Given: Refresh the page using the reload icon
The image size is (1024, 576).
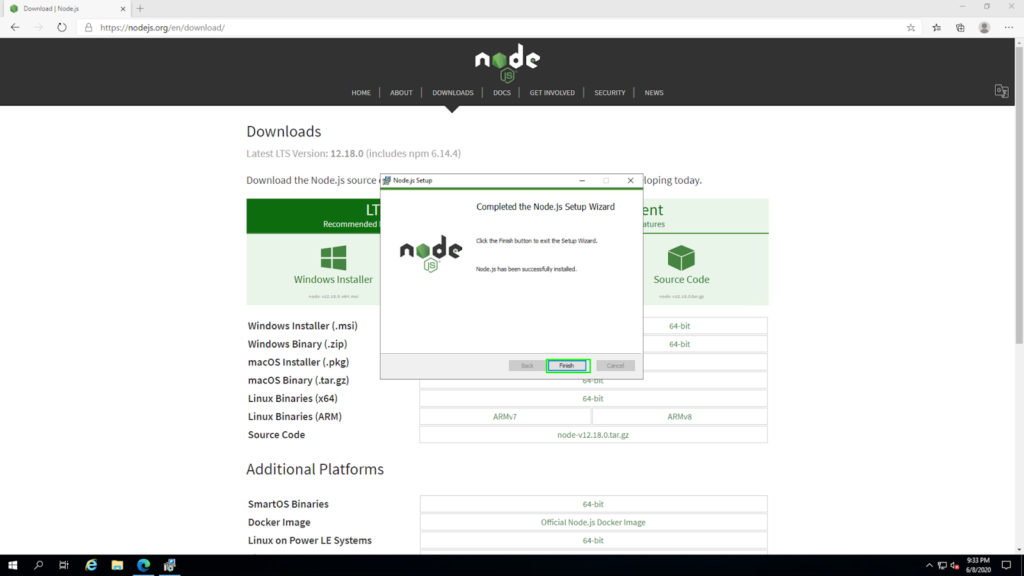Looking at the screenshot, I should 61,28.
